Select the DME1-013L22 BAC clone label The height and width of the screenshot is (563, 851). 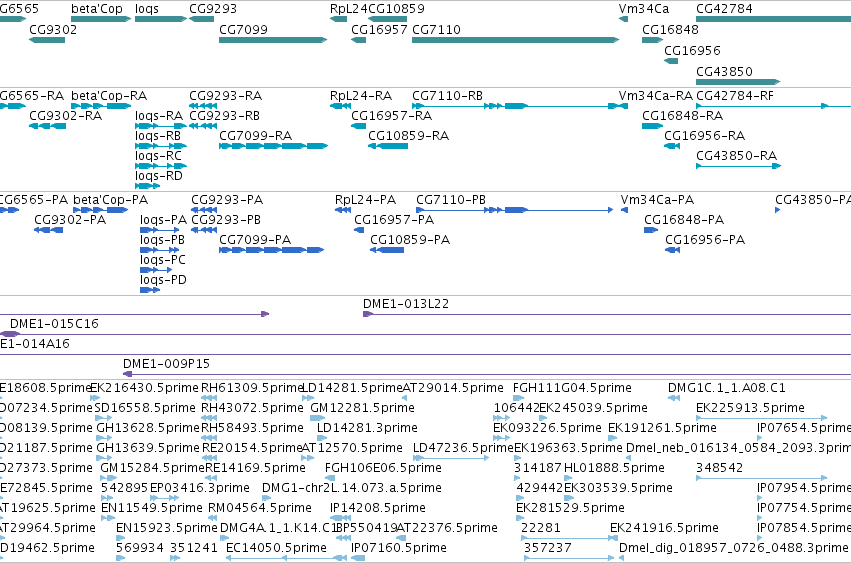(x=406, y=304)
